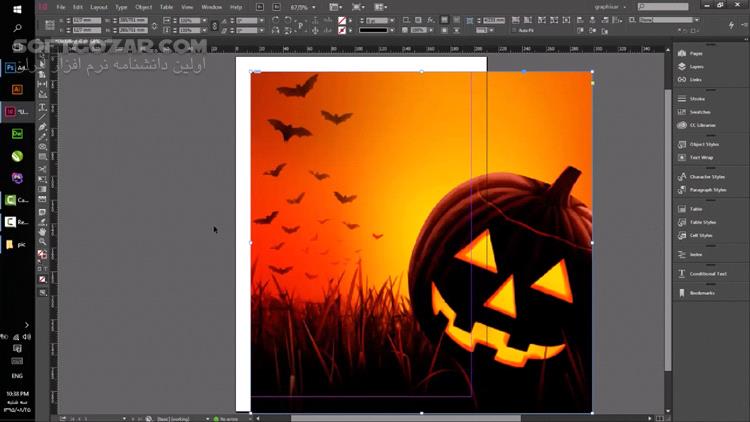Screen dimensions: 750x422
Task: Select the Eyedropper tool in the toolbox
Action: coord(43,222)
